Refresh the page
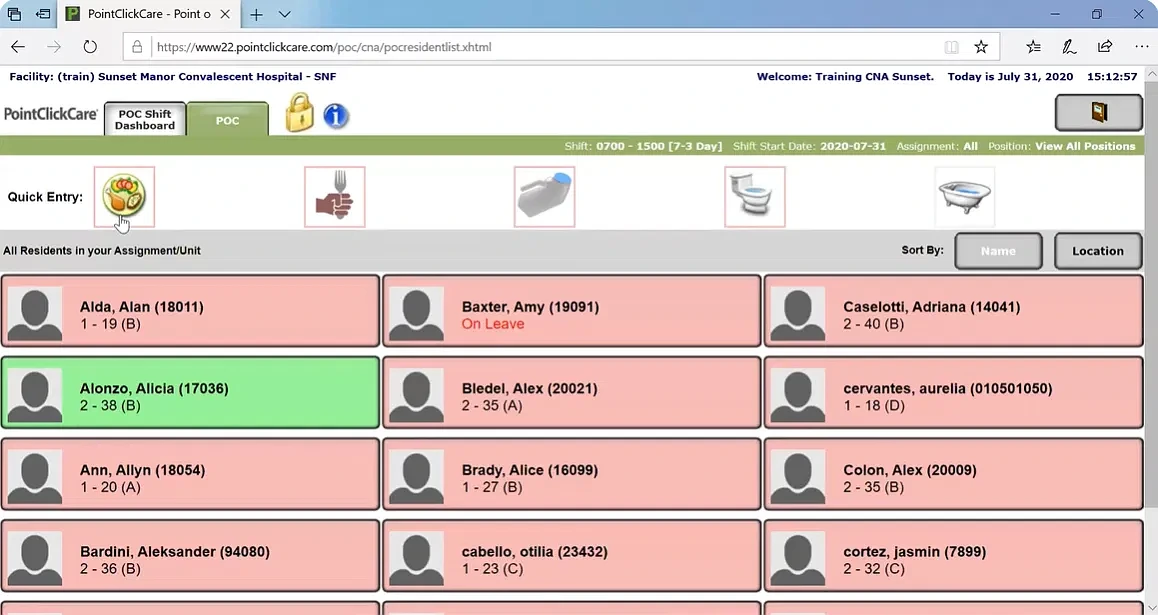The width and height of the screenshot is (1158, 615). (90, 47)
